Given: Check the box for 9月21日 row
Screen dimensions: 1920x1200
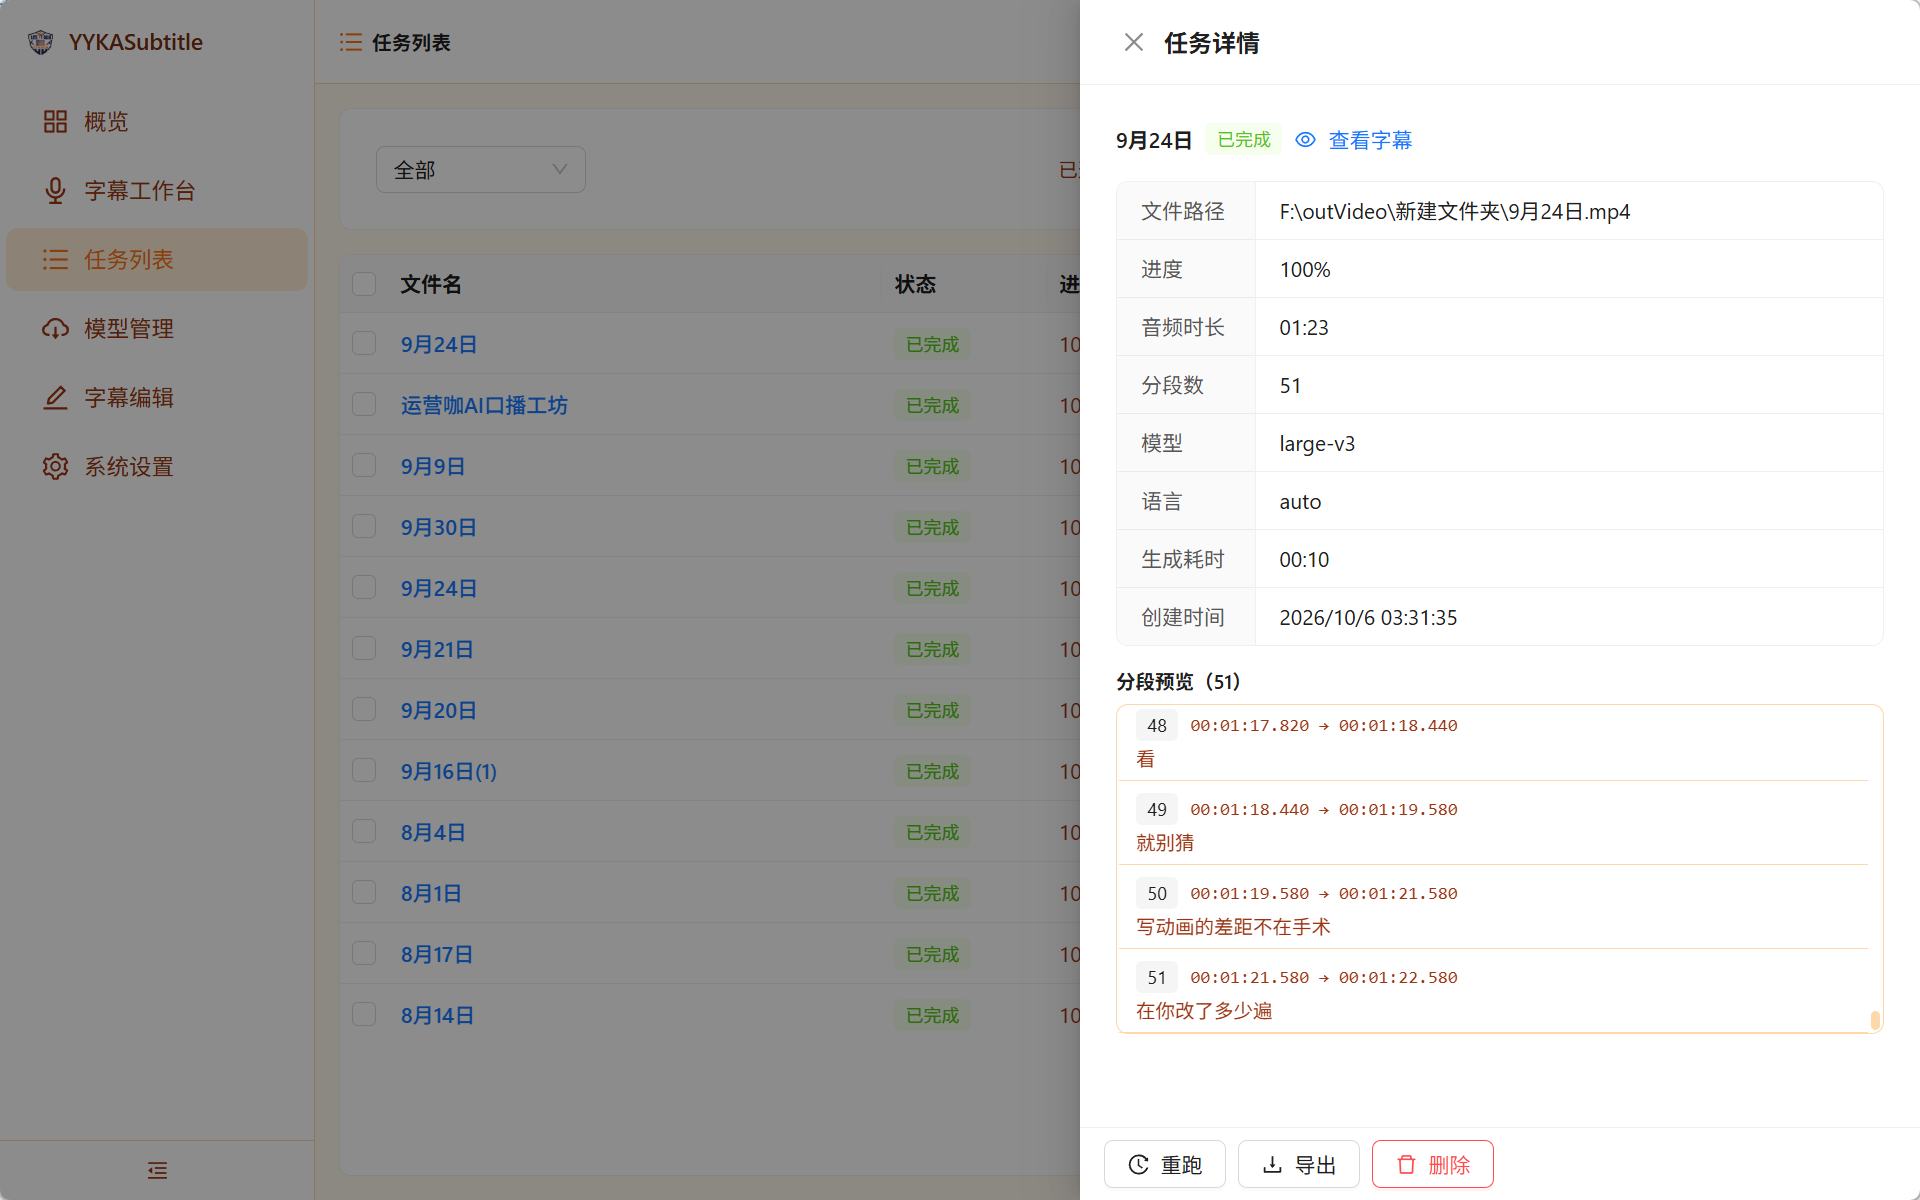Looking at the screenshot, I should pos(364,649).
